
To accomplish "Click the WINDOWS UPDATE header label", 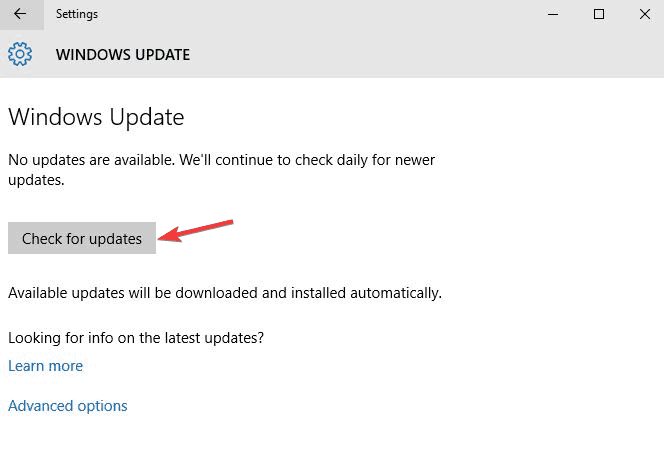I will pos(123,54).
